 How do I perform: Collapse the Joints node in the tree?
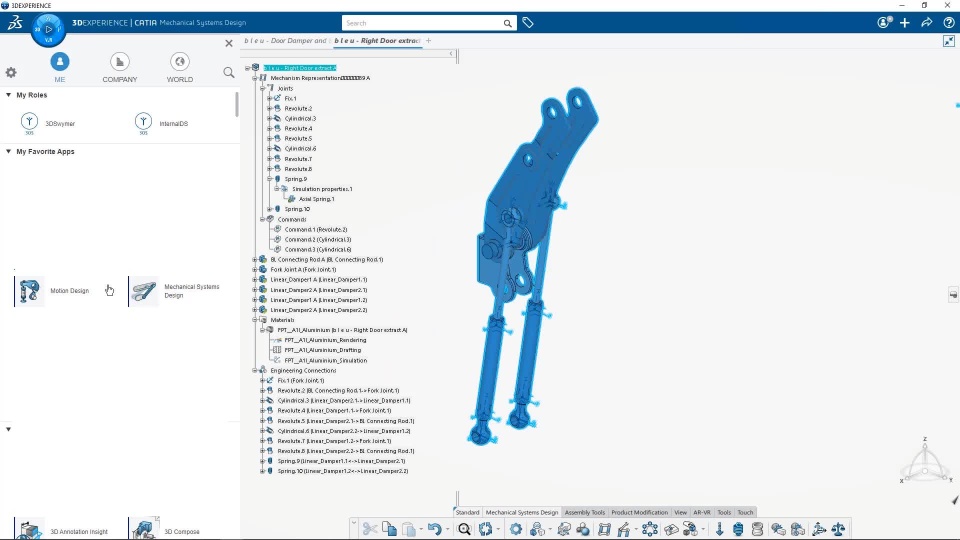click(262, 88)
